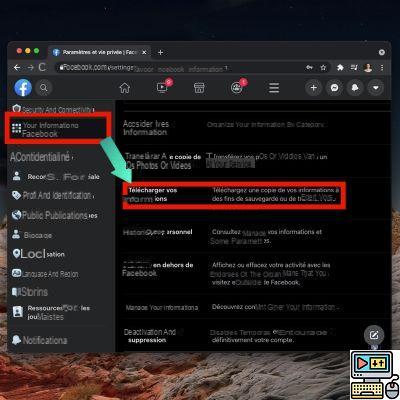Open Télécharger vos informations row
This screenshot has width=400, height=400.
234,195
